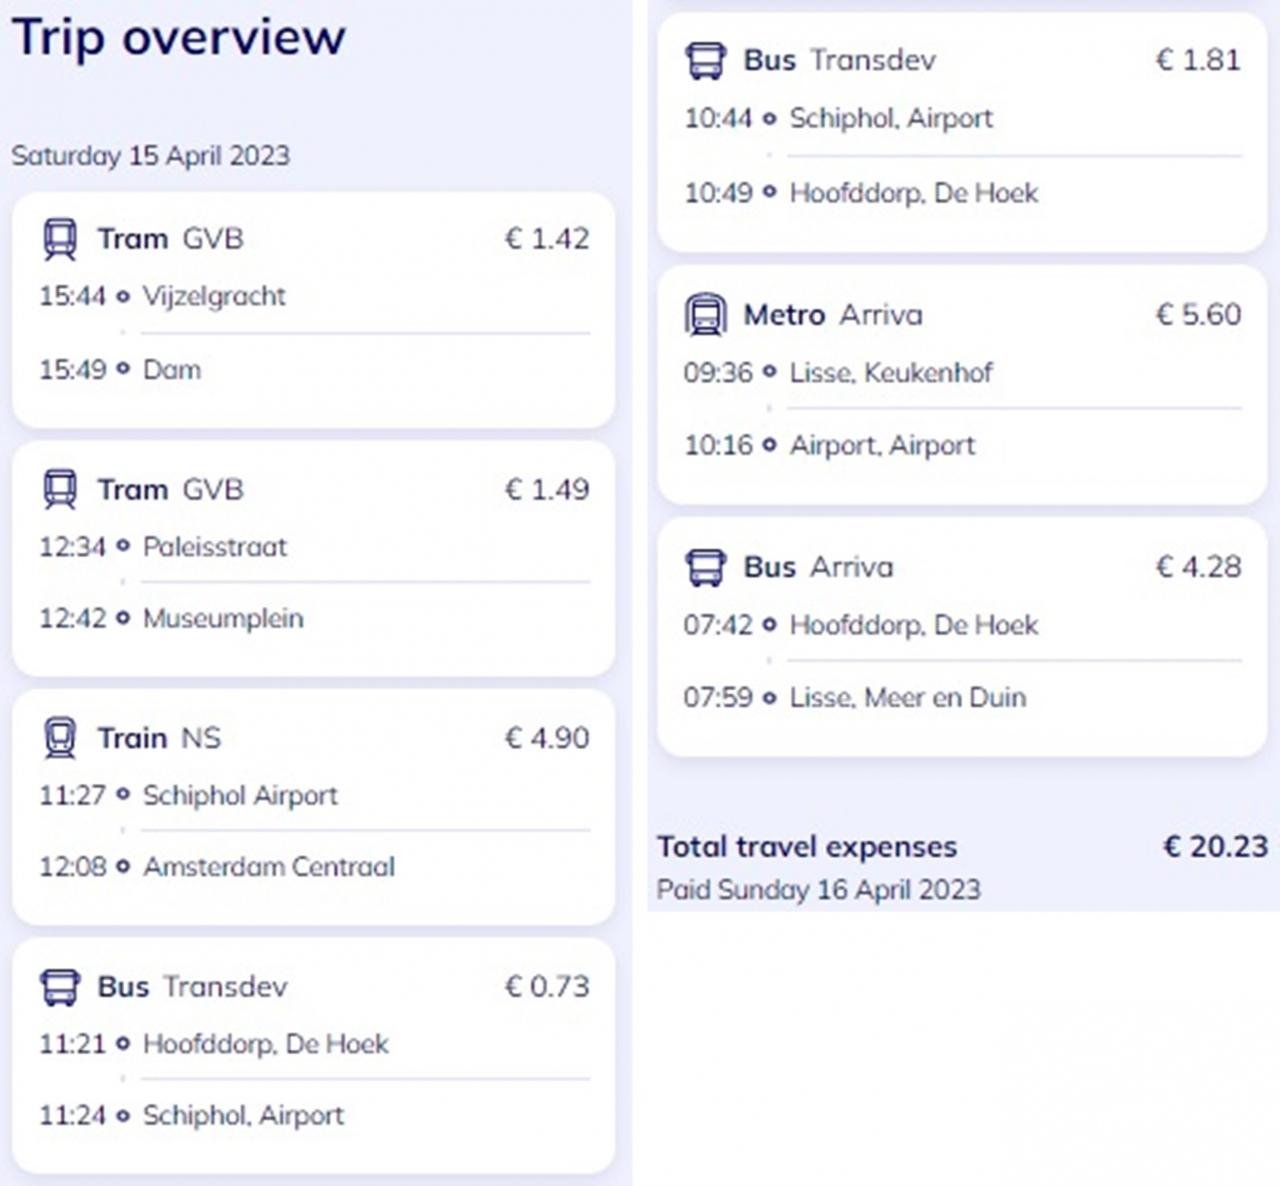Click the Total travel expenses label
The image size is (1280, 1186).
806,847
